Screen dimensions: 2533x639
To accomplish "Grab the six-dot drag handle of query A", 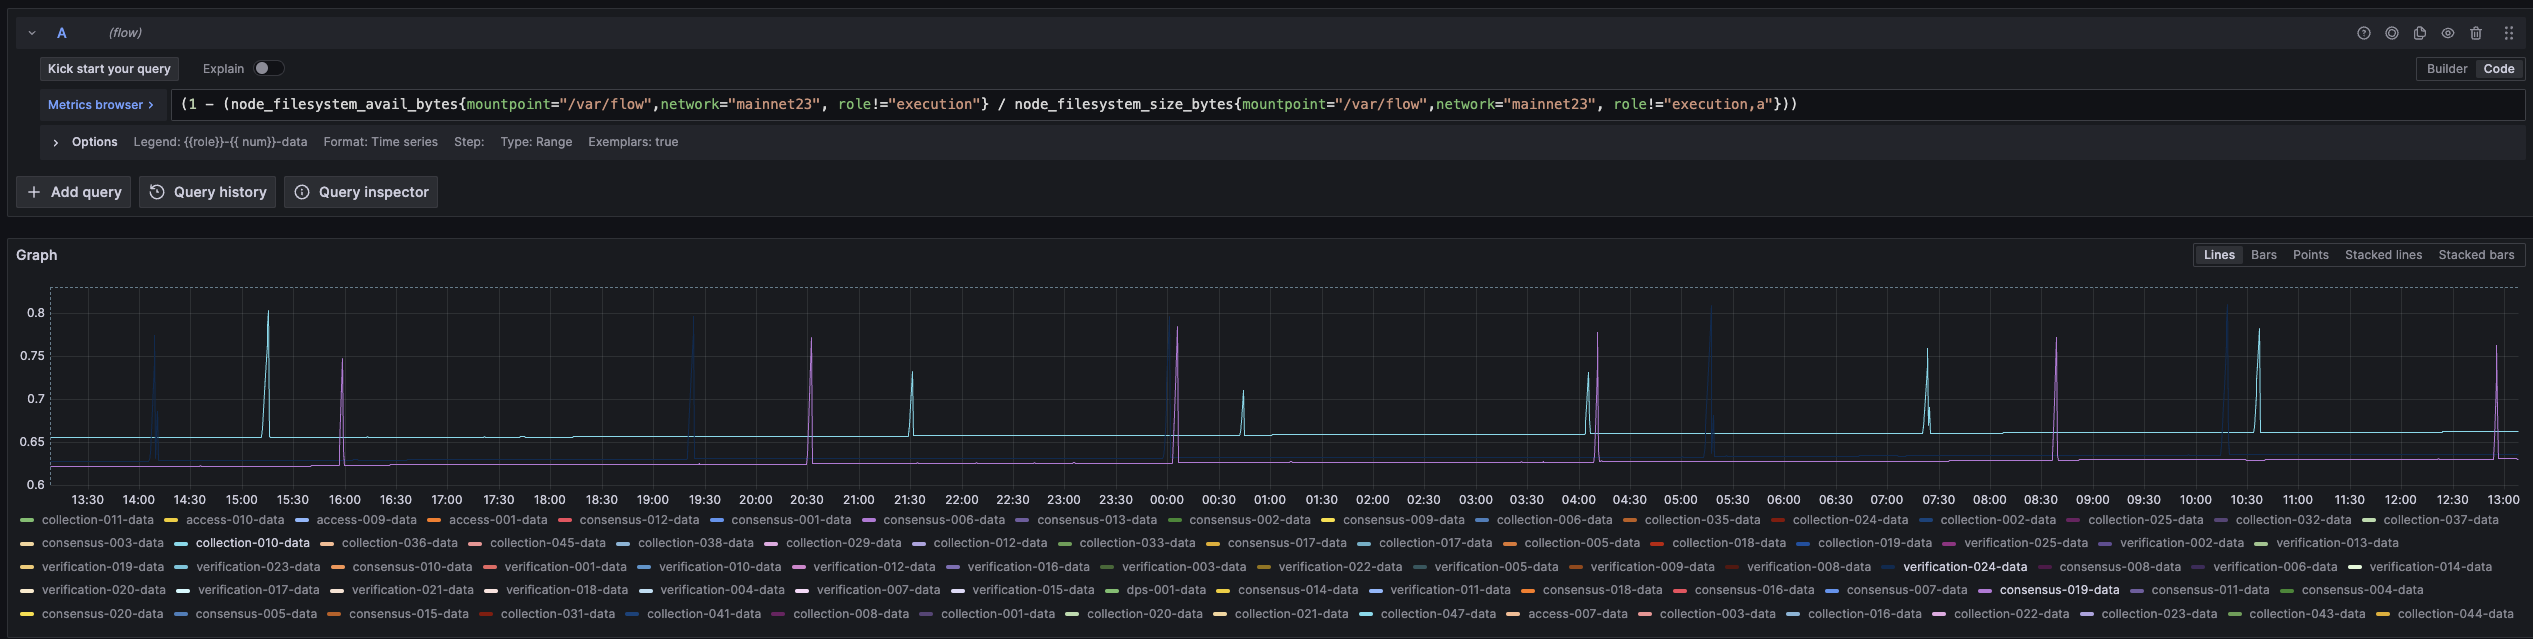I will (2508, 33).
